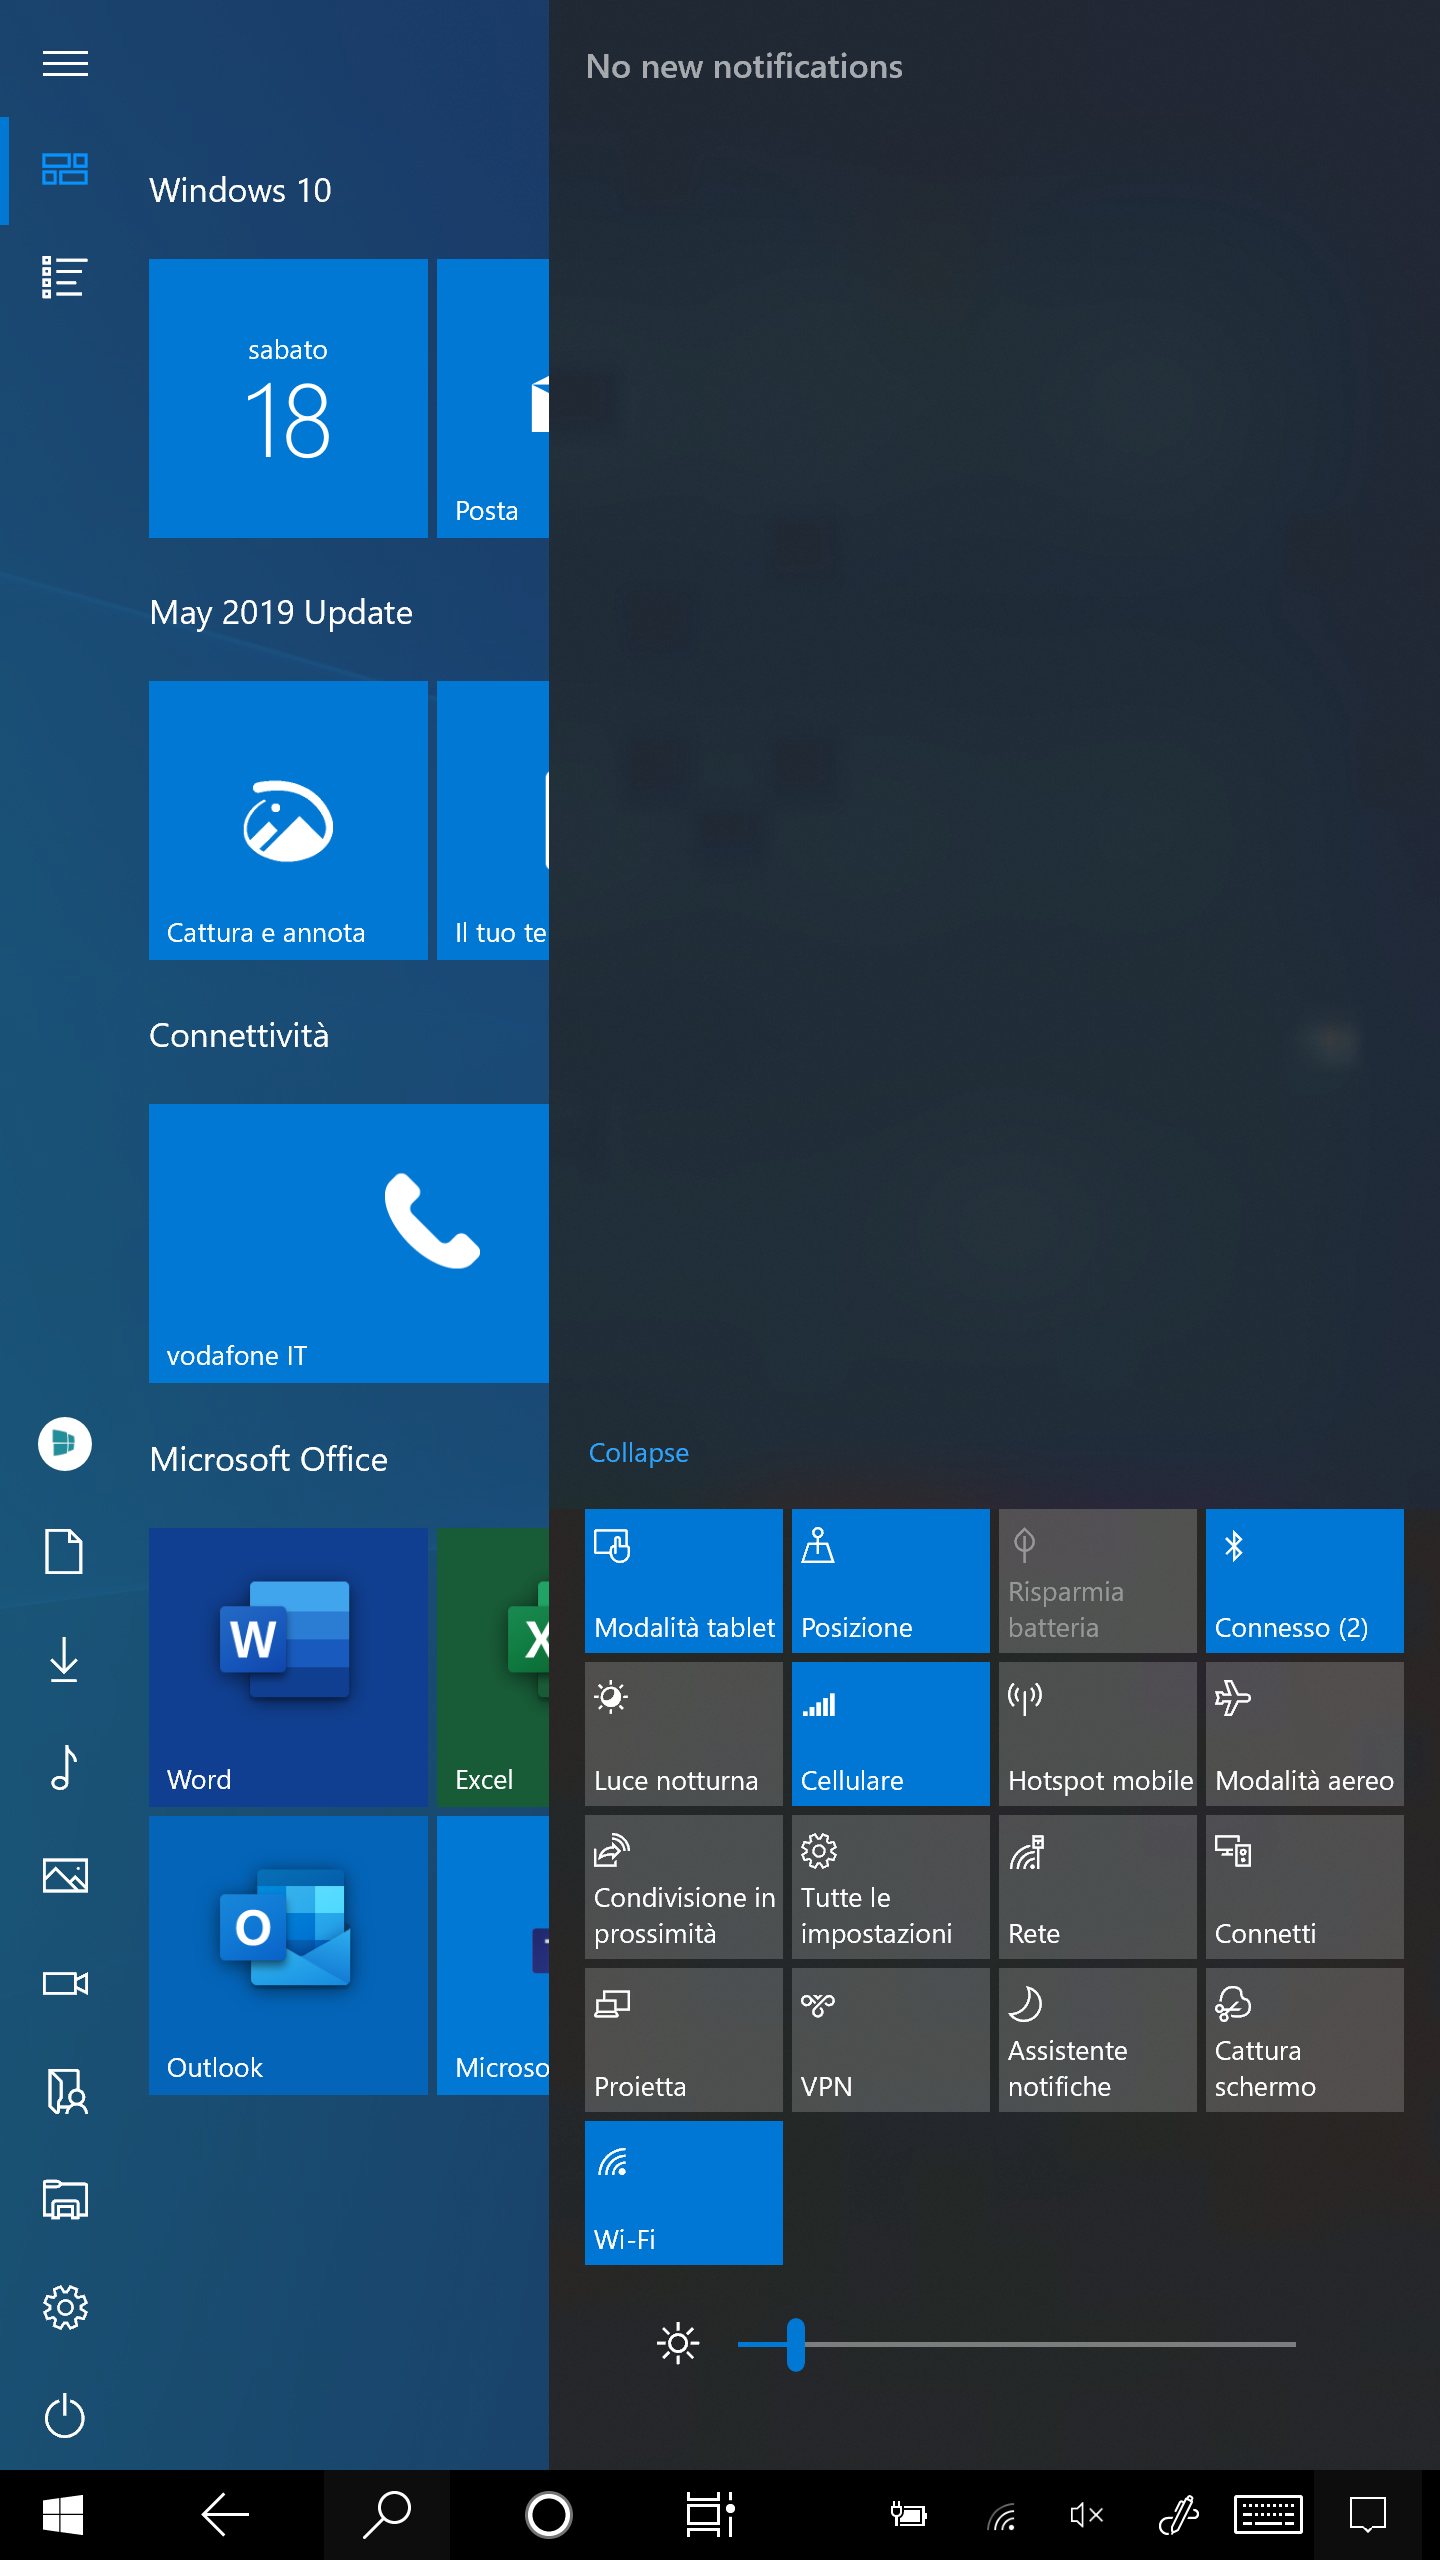Switch to all apps list icon
Viewport: 1440px width, 2560px height.
tap(65, 277)
